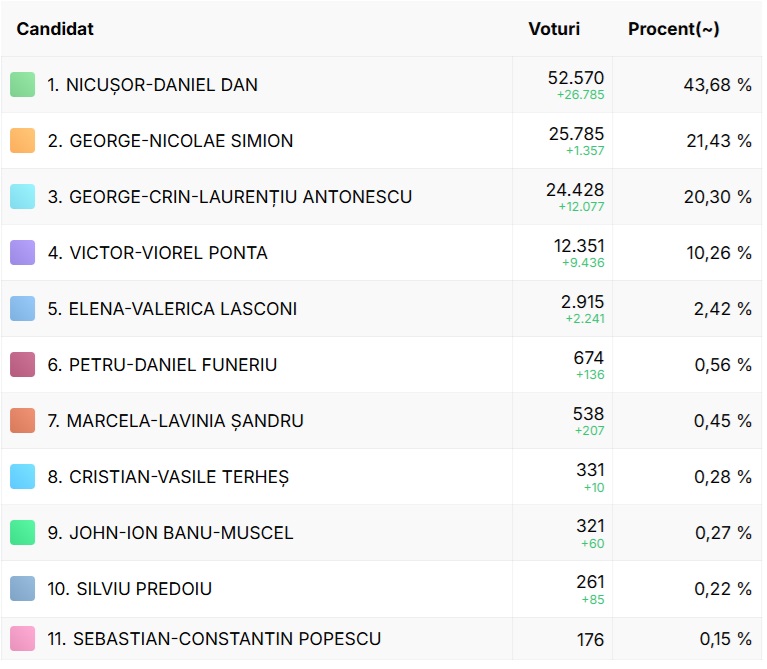
Task: Click the green swatch beside Nicușor-Daniel Dan
Action: pos(23,85)
